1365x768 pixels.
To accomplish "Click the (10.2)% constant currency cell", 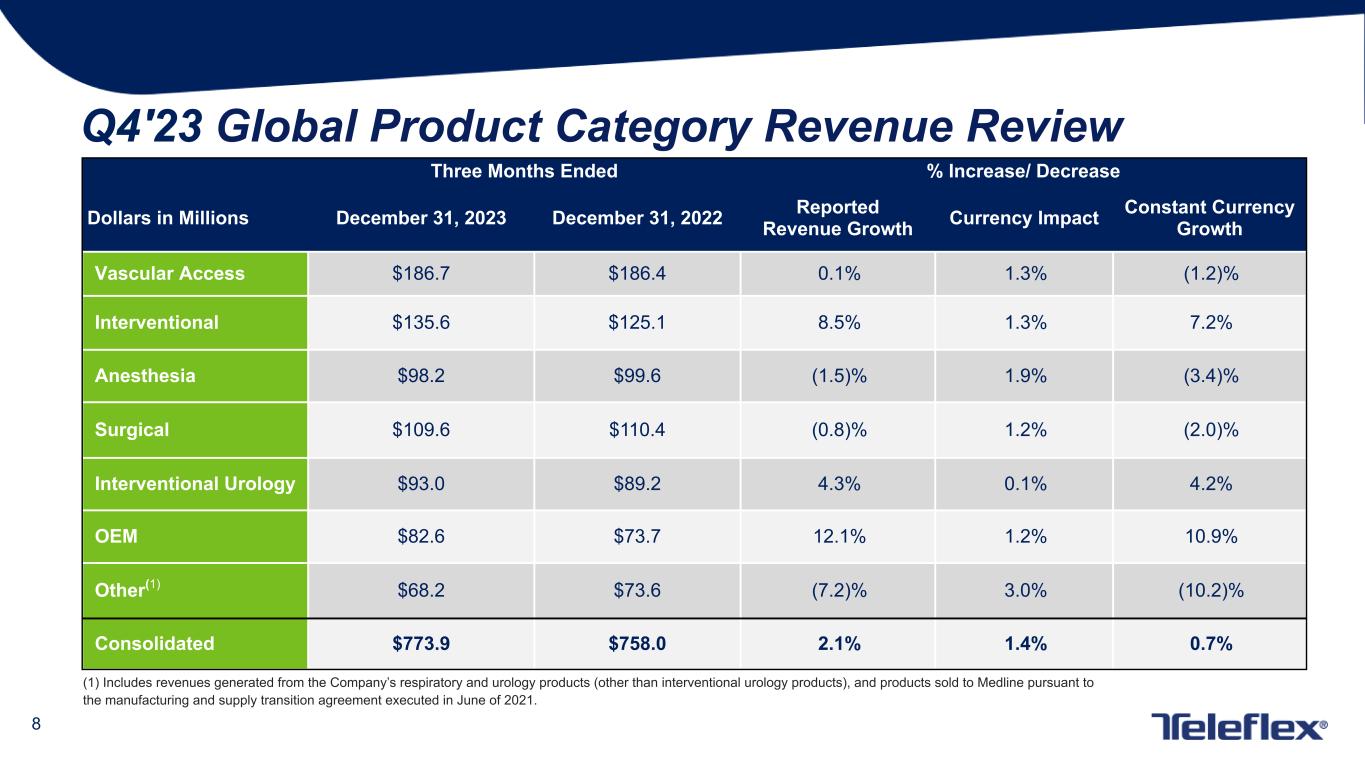I will point(1209,590).
